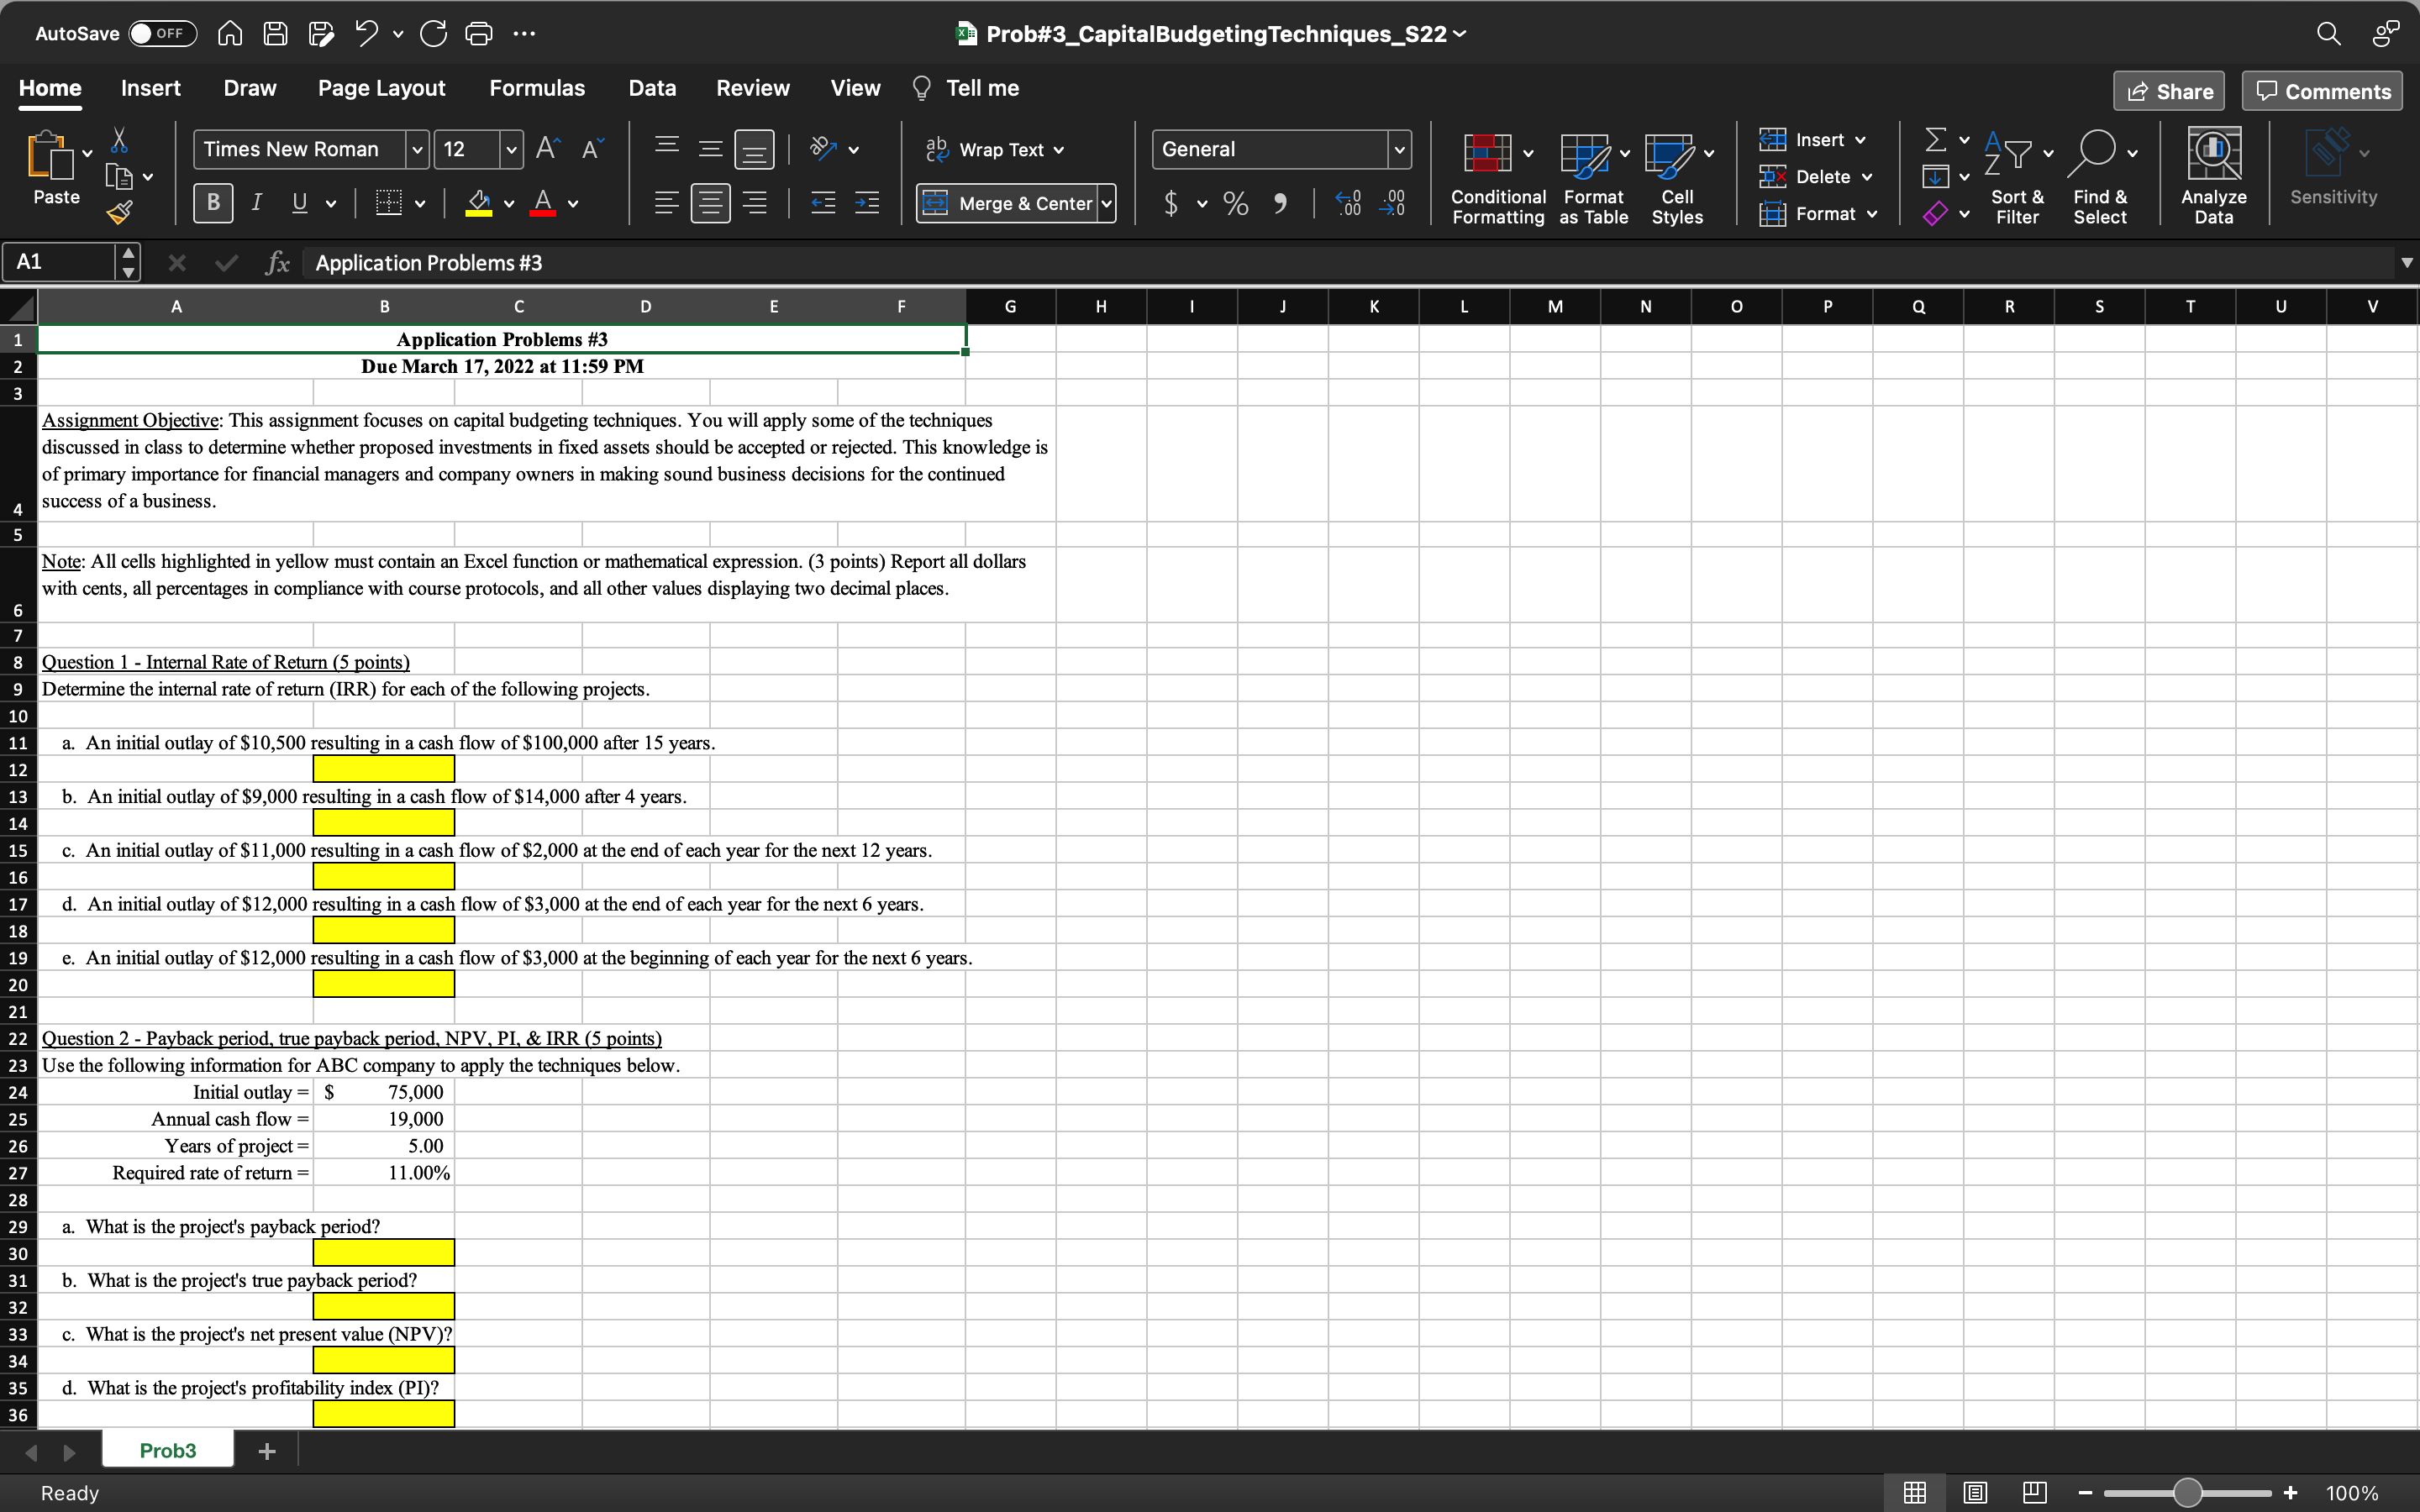Screen dimensions: 2420x1512
Task: Select the Prob3 sheet tab
Action: (168, 1450)
